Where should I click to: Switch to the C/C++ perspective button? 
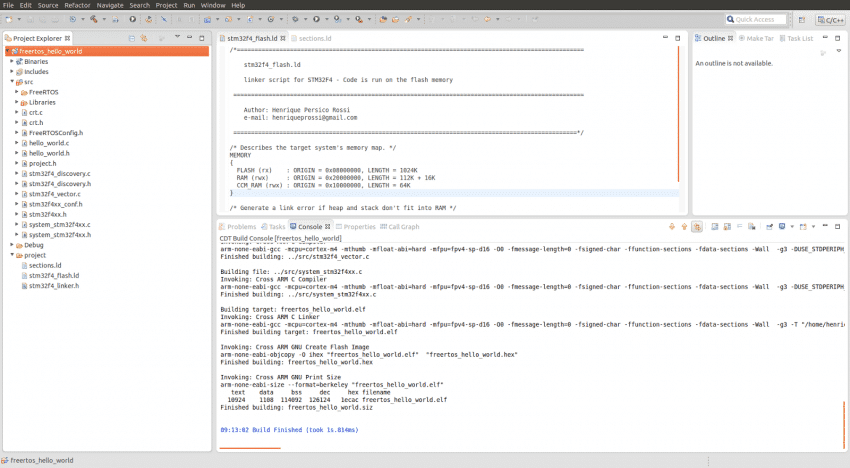pyautogui.click(x=830, y=20)
